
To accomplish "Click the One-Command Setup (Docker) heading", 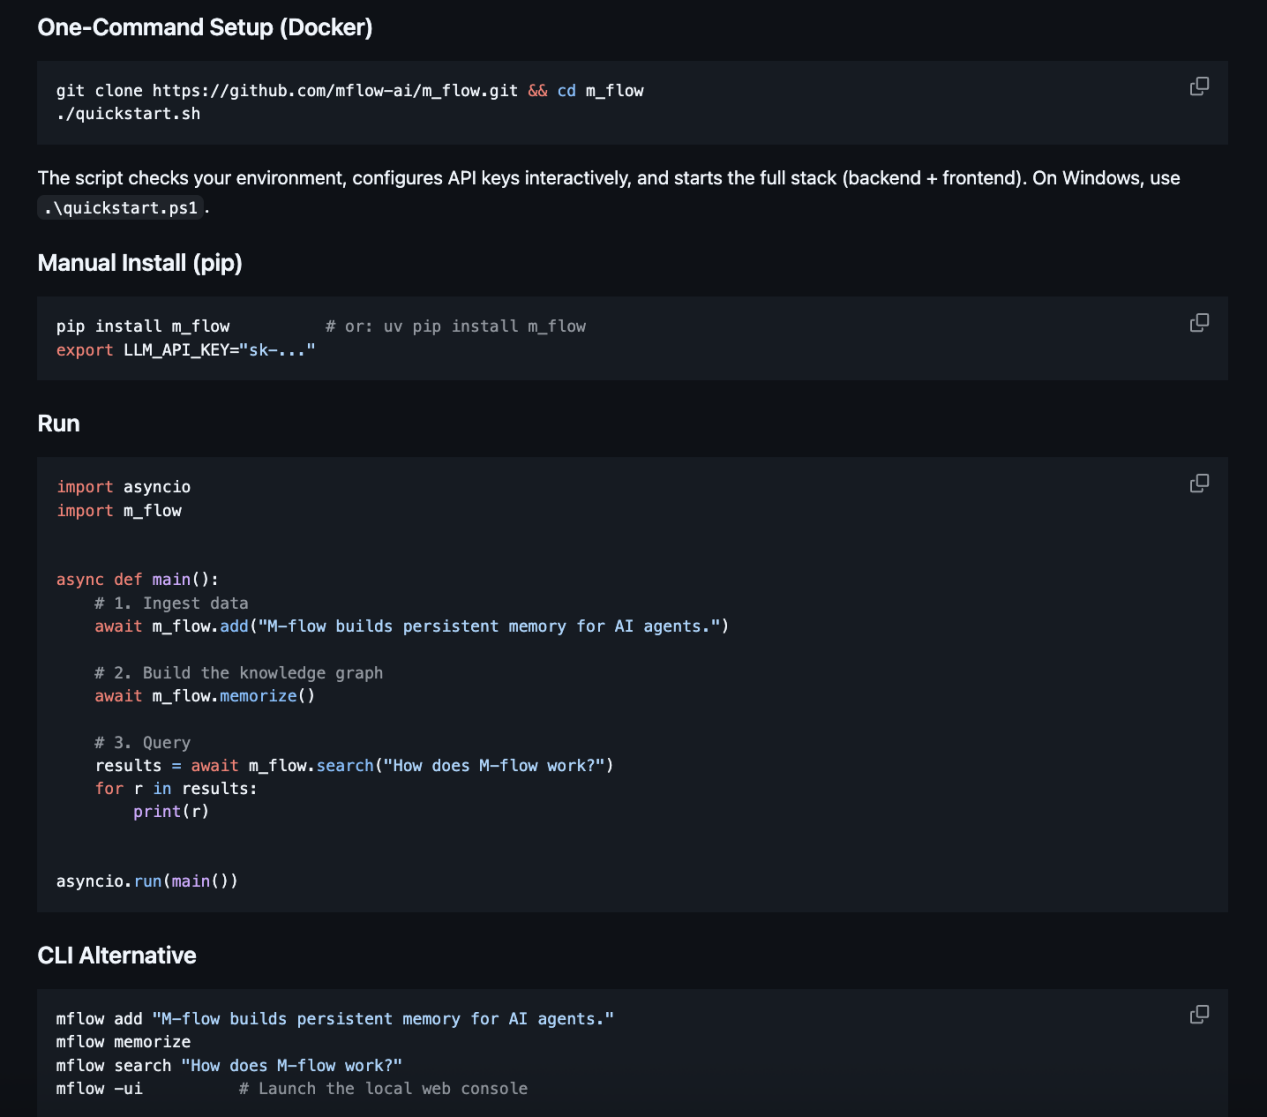I will pyautogui.click(x=205, y=27).
